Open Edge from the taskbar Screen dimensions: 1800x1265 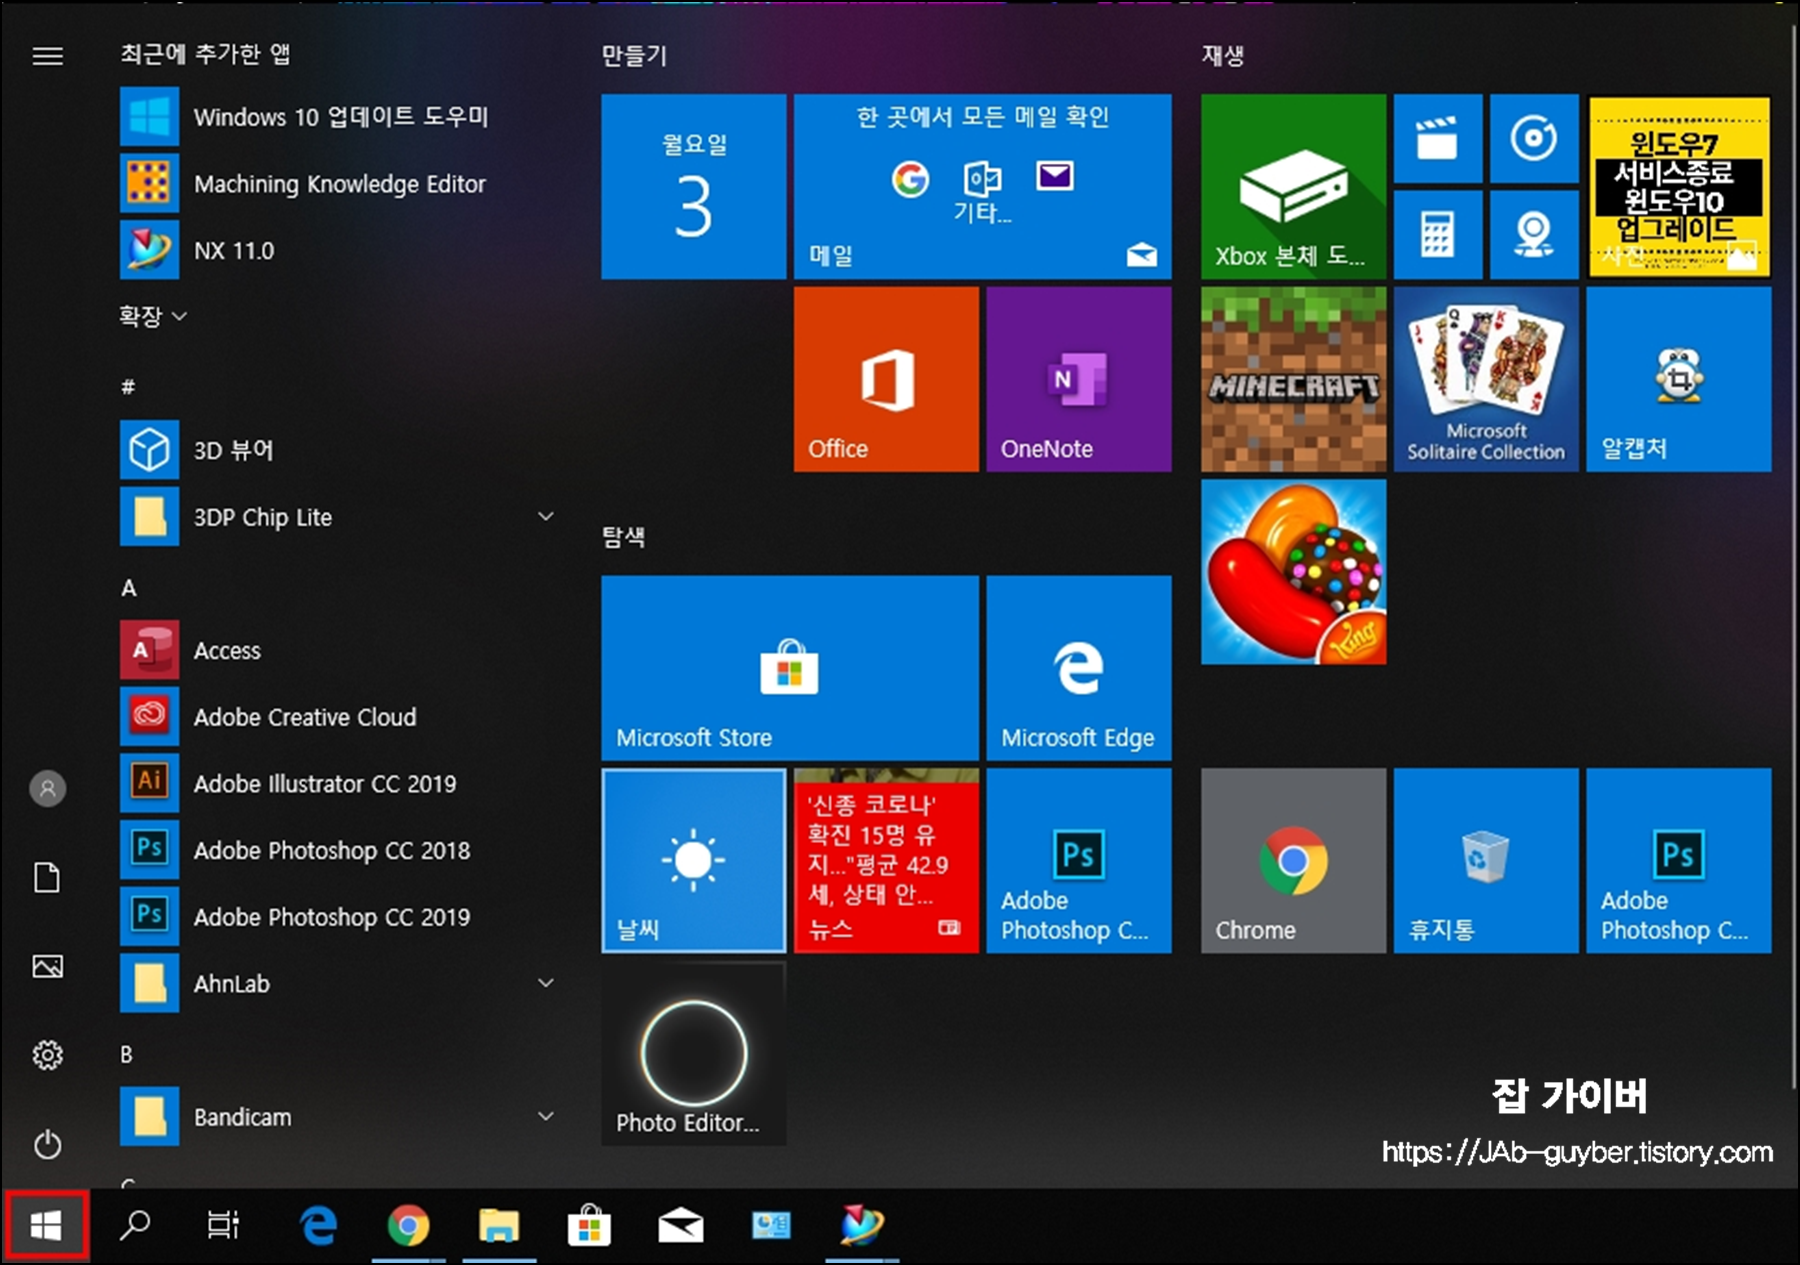point(319,1225)
